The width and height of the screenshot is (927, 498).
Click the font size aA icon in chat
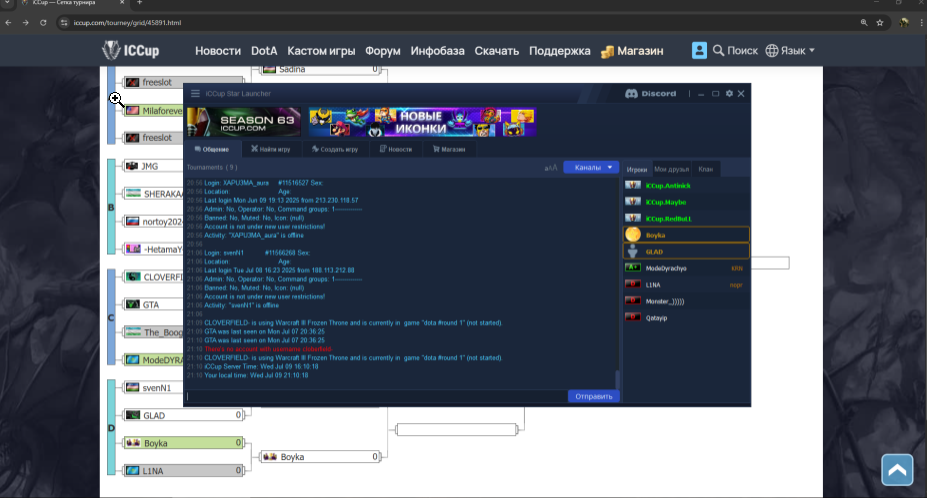tap(550, 168)
